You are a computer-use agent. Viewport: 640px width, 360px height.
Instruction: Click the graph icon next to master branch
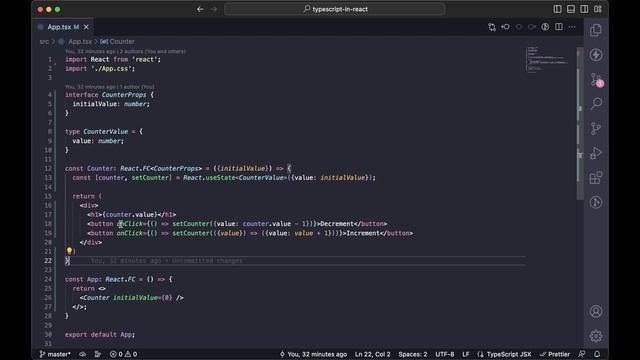coord(97,354)
